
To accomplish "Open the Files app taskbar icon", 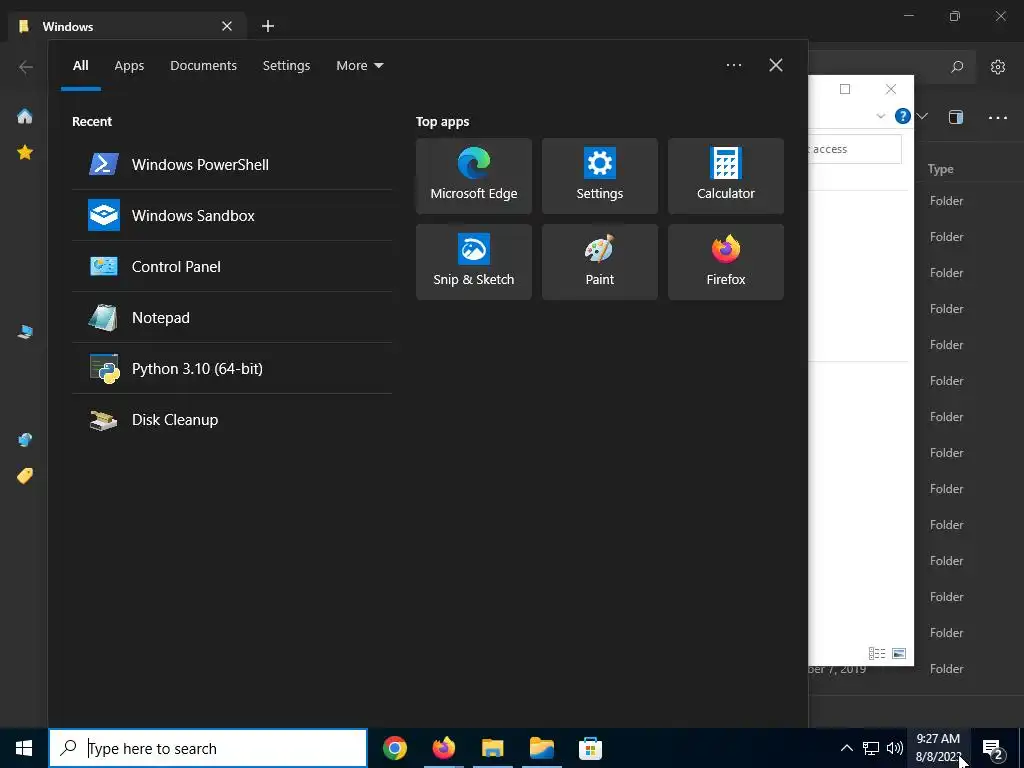I will pos(541,748).
